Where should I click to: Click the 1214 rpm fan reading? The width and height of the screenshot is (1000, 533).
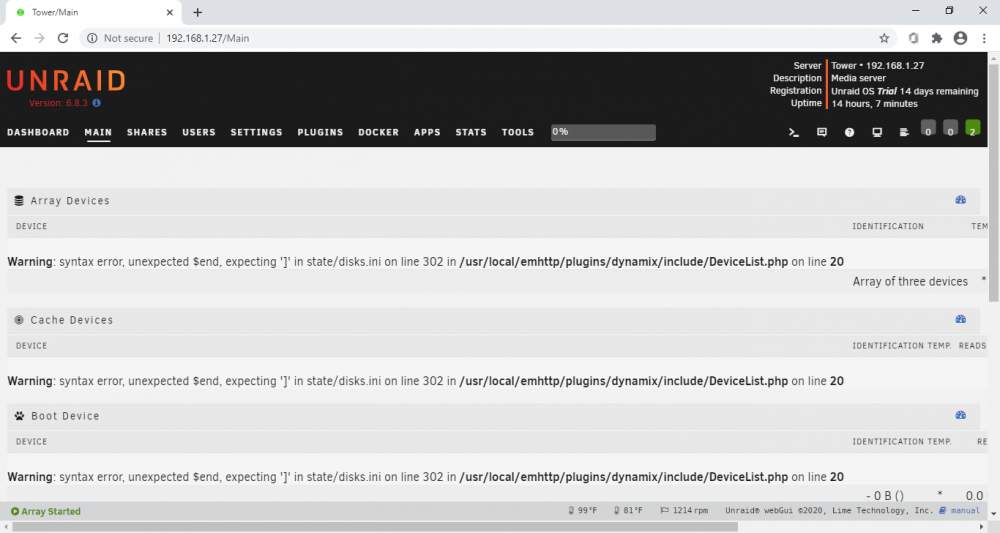pyautogui.click(x=690, y=510)
